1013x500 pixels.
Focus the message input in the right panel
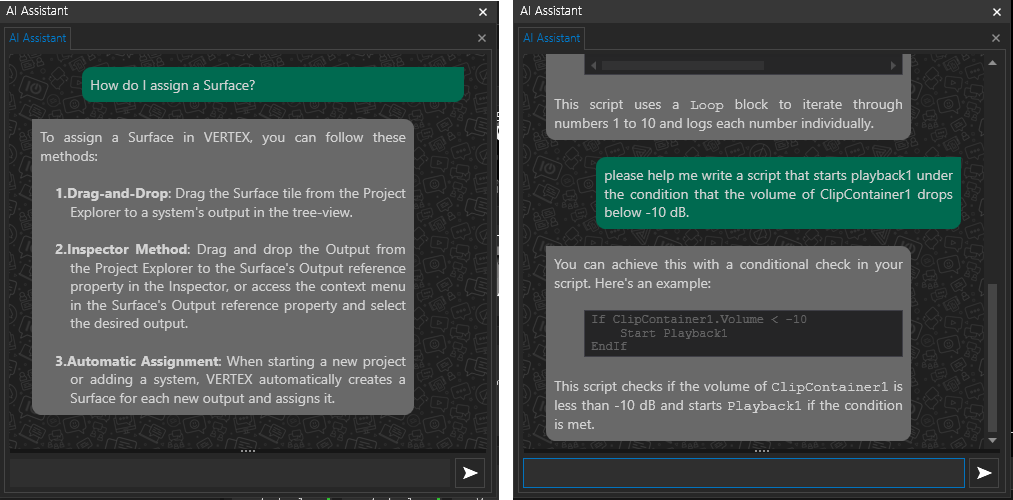pyautogui.click(x=743, y=473)
